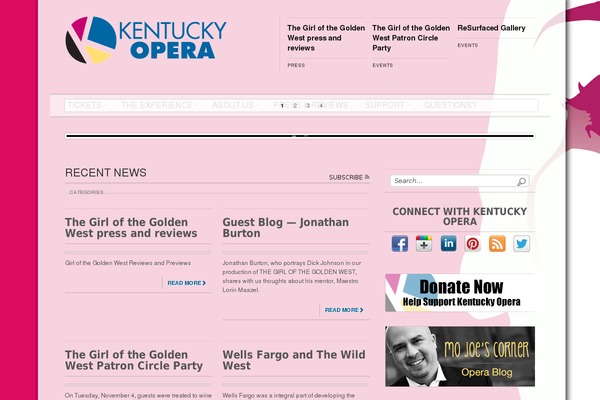Click EVENTS tag under Patron Circle Party header

383,65
